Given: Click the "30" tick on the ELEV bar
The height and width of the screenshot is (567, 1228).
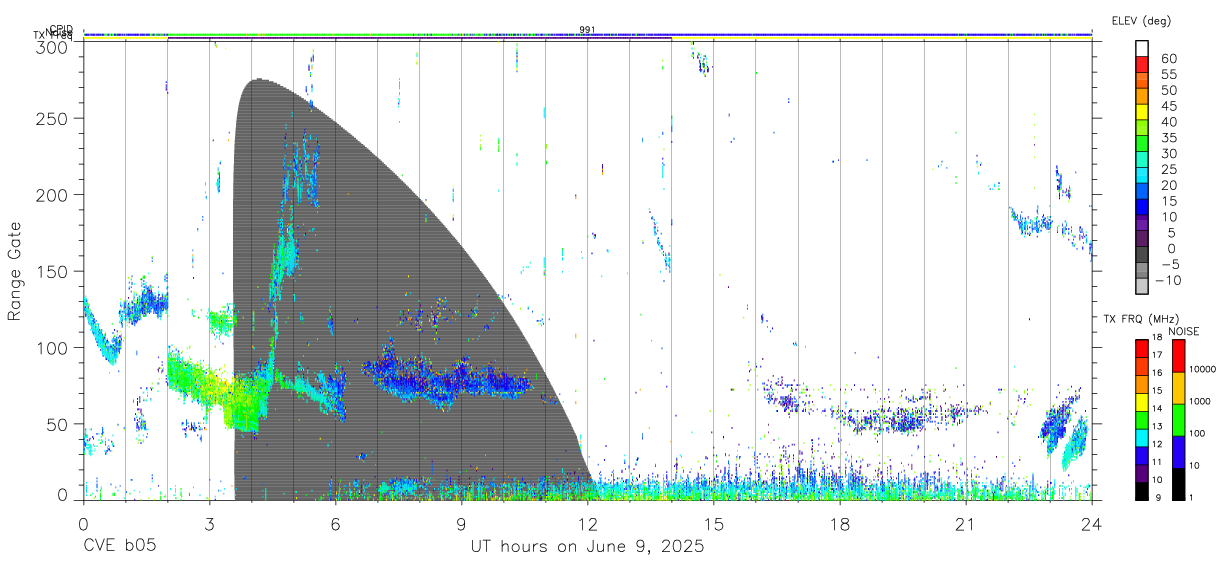Looking at the screenshot, I should (1168, 154).
